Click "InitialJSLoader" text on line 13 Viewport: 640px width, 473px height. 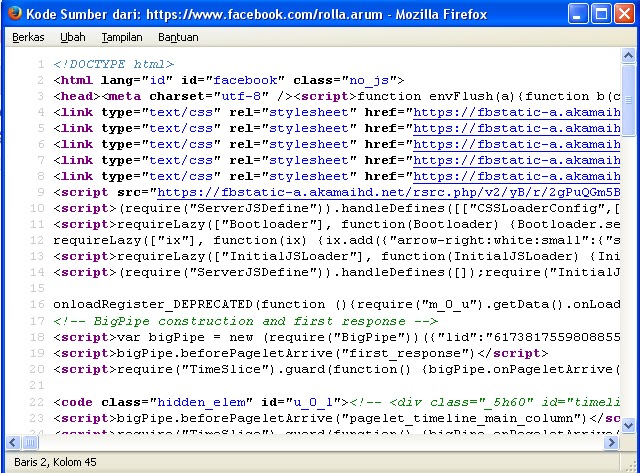292,256
